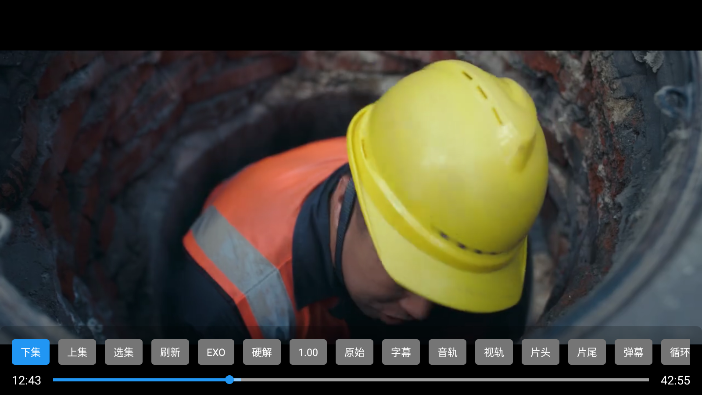The image size is (702, 395).
Task: Toggle hardware decoding 硬解
Action: coord(262,352)
